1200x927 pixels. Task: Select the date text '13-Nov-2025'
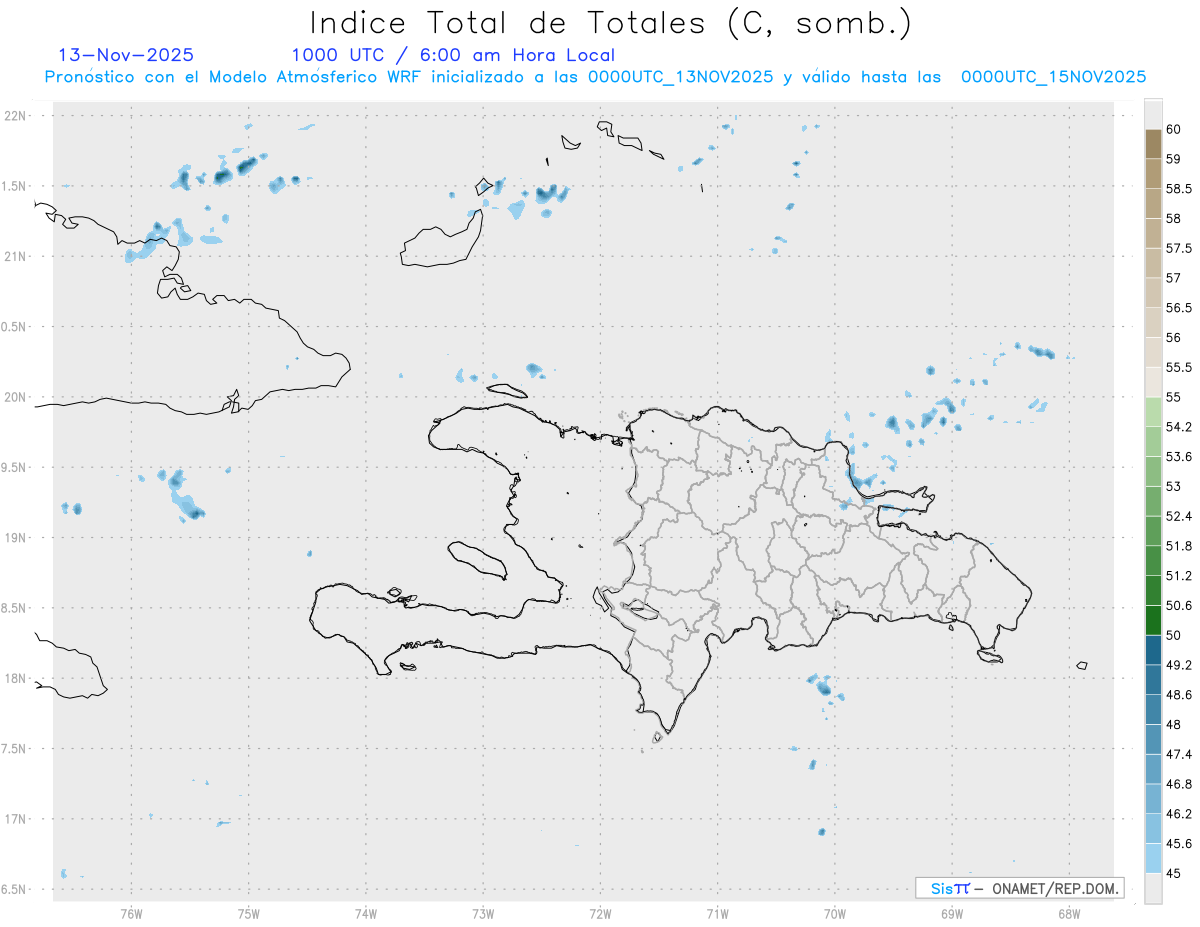(x=126, y=55)
